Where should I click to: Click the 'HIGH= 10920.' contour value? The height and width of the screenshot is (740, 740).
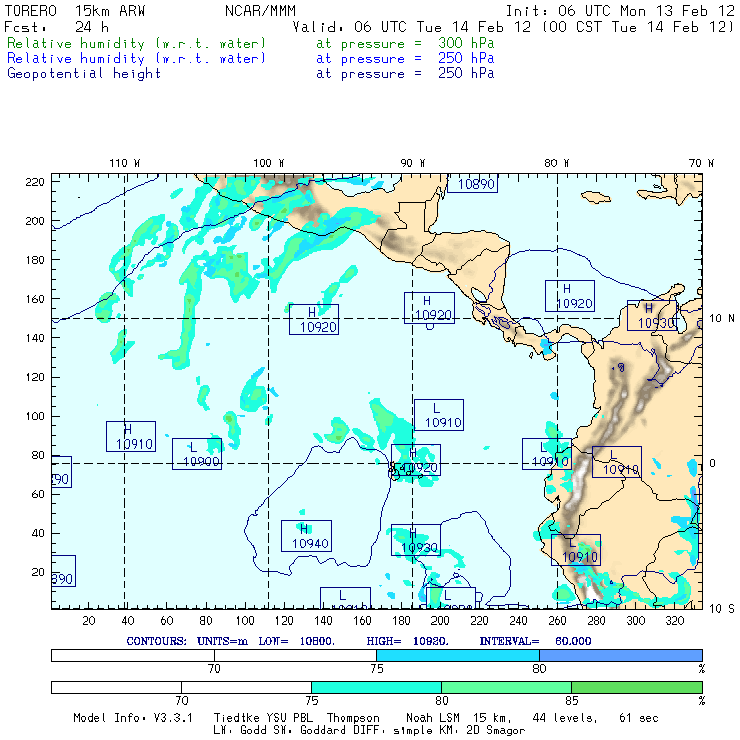[x=407, y=641]
